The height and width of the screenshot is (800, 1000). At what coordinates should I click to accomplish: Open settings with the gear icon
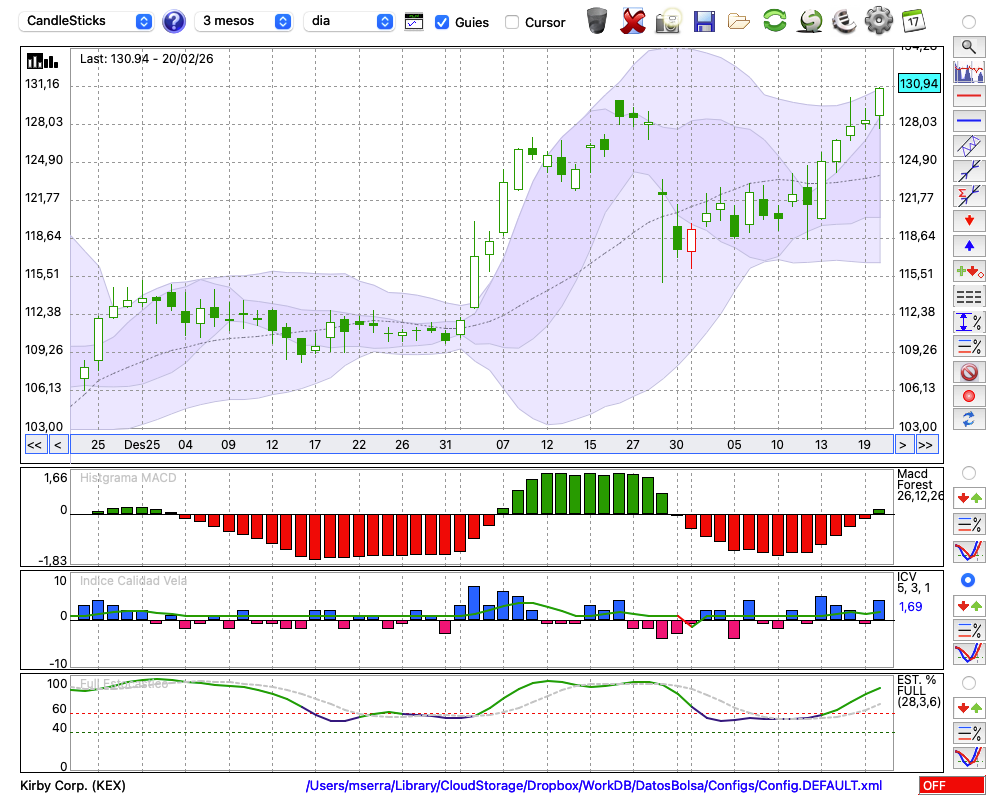(x=878, y=20)
